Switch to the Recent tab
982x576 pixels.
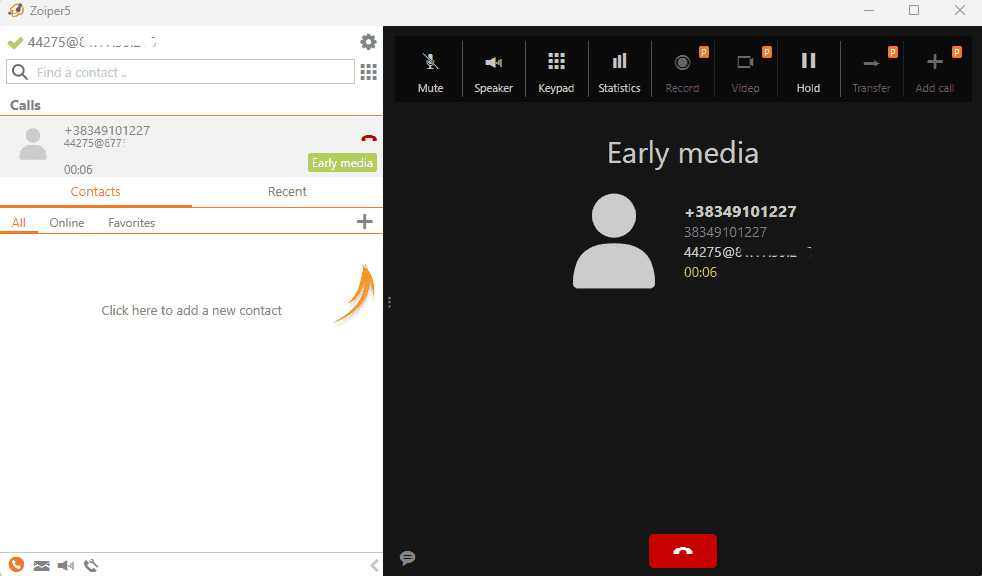287,192
